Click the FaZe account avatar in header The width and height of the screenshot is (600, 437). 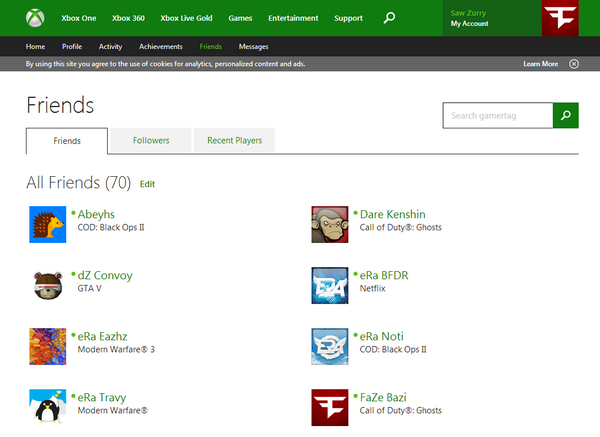pyautogui.click(x=560, y=18)
